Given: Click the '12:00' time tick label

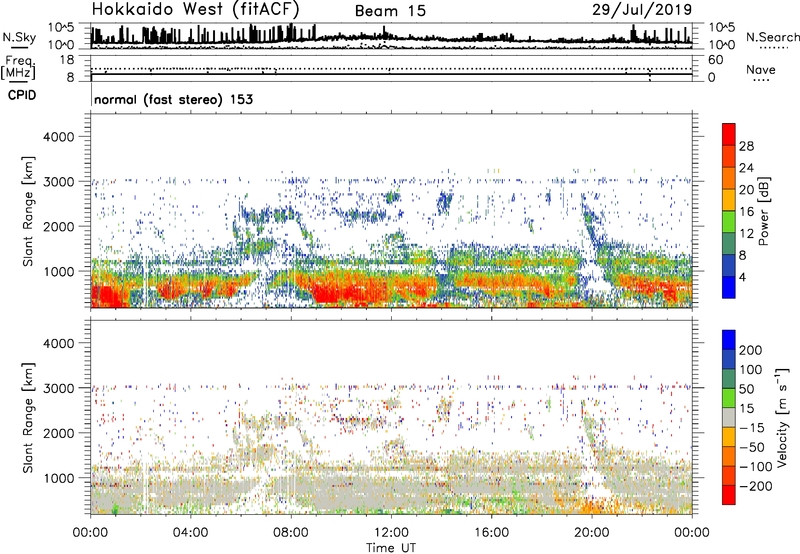Looking at the screenshot, I should 391,533.
